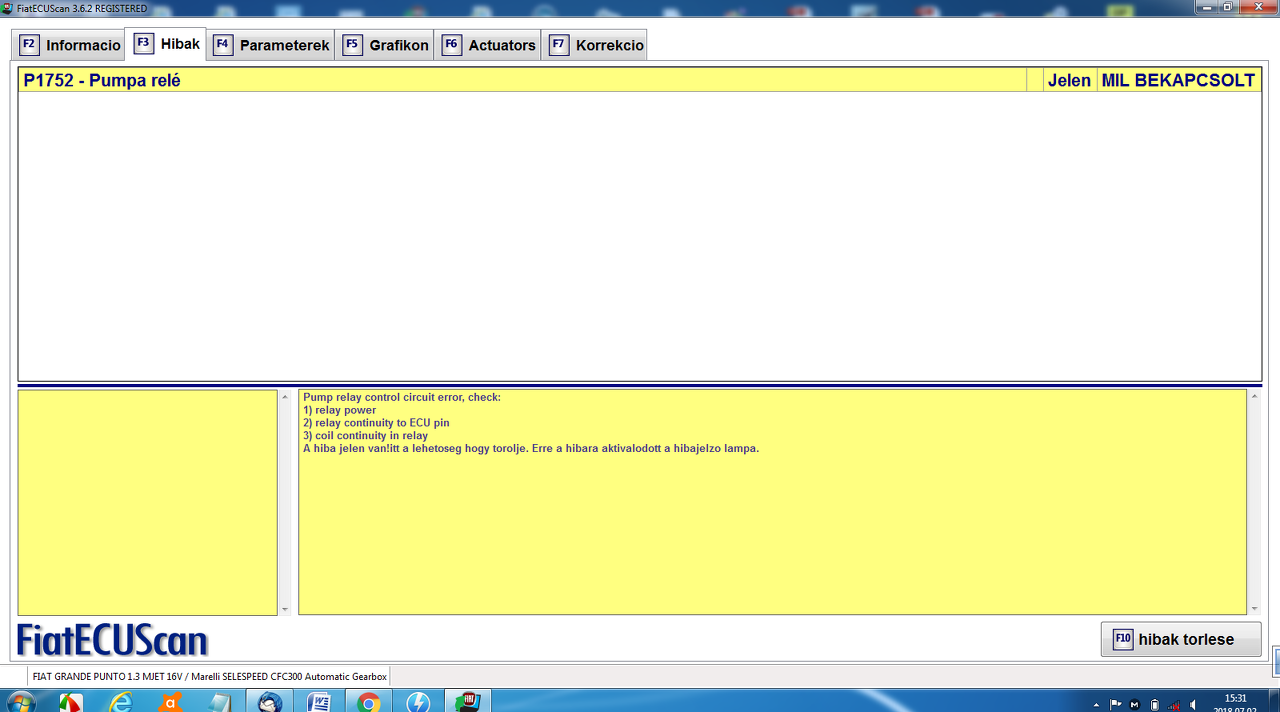Viewport: 1280px width, 712px height.
Task: Go to the Grafikon tab
Action: 385,45
